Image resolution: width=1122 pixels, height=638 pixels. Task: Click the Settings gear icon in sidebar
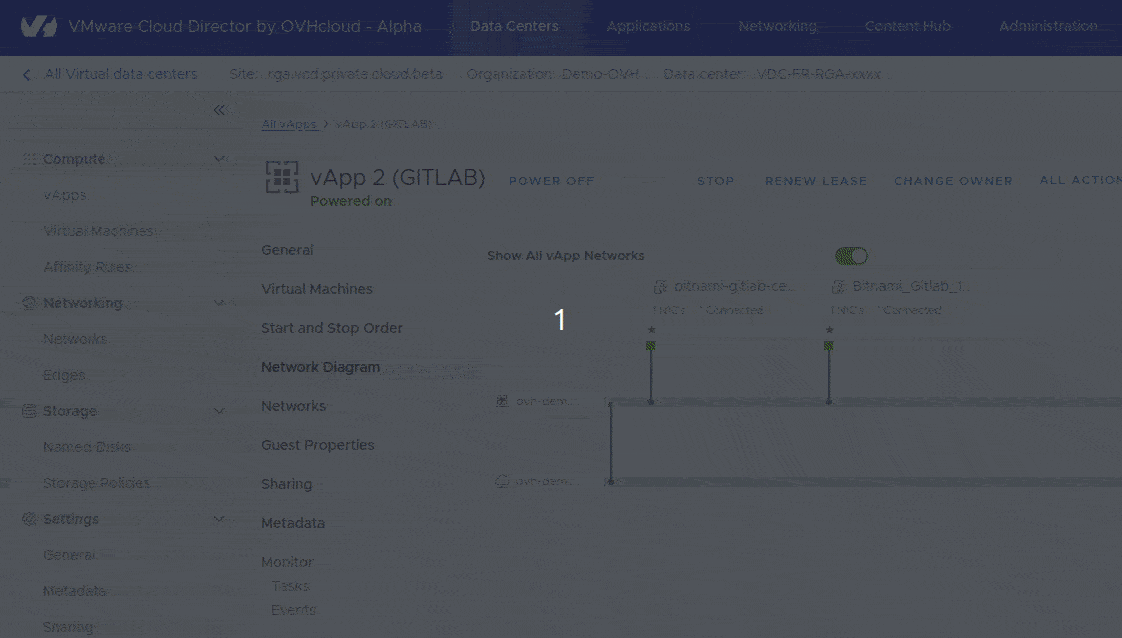point(29,518)
